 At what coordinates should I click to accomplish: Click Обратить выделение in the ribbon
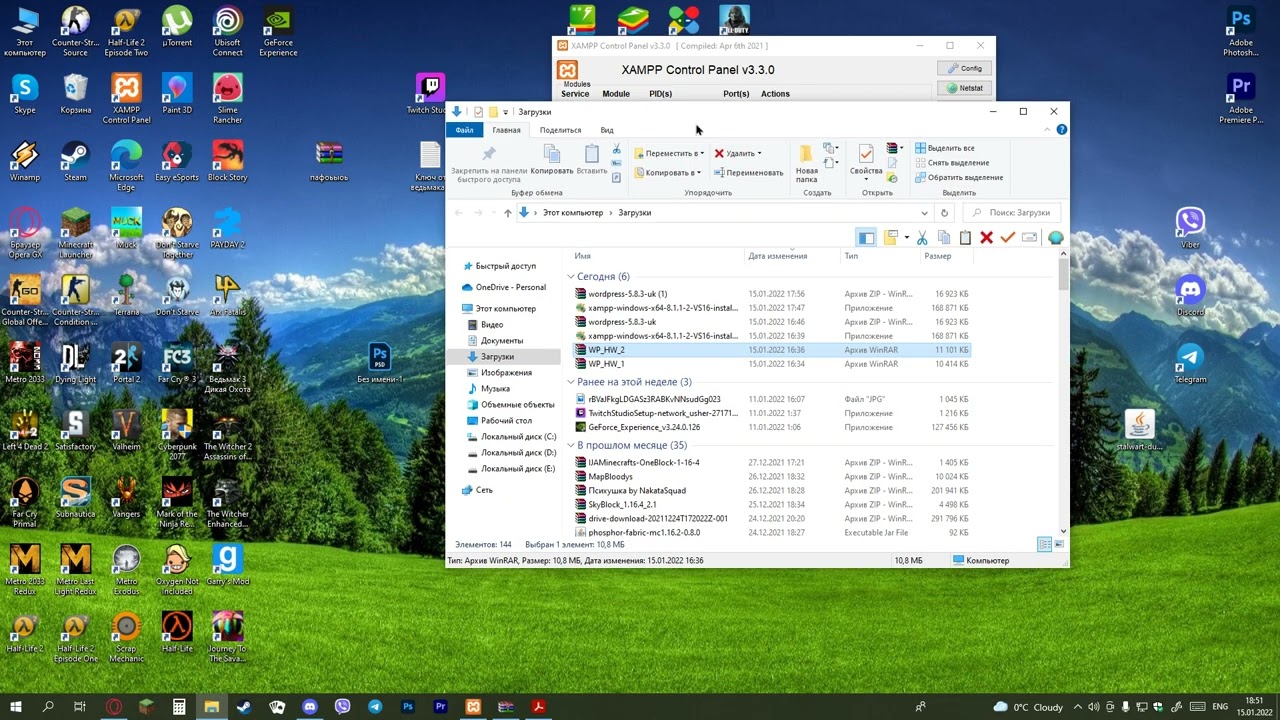[x=958, y=178]
